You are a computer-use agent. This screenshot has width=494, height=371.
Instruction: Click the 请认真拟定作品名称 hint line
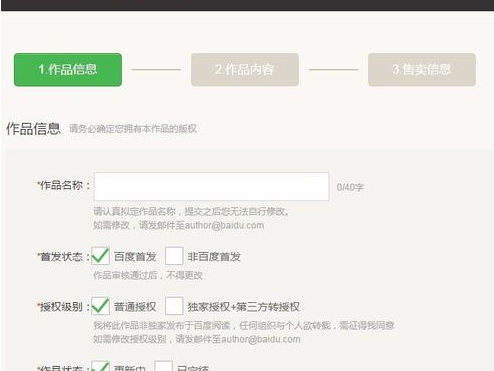click(x=191, y=211)
